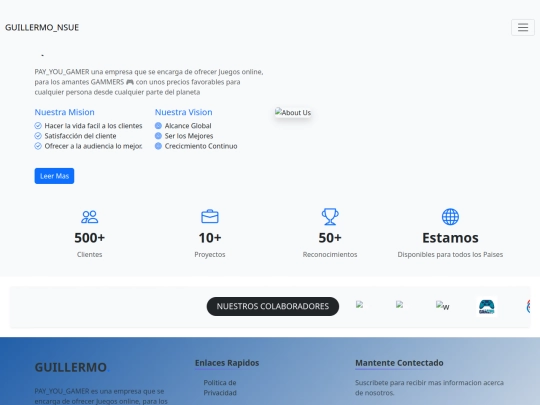Click bullet icon beside Ser los Mejores
Screen dimensions: 540x405
[158, 136]
